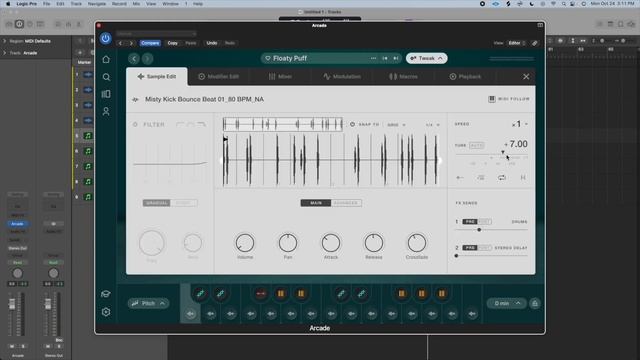Open the Arcade settings hexagon icon
Image resolution: width=640 pixels, height=360 pixels.
point(106,312)
